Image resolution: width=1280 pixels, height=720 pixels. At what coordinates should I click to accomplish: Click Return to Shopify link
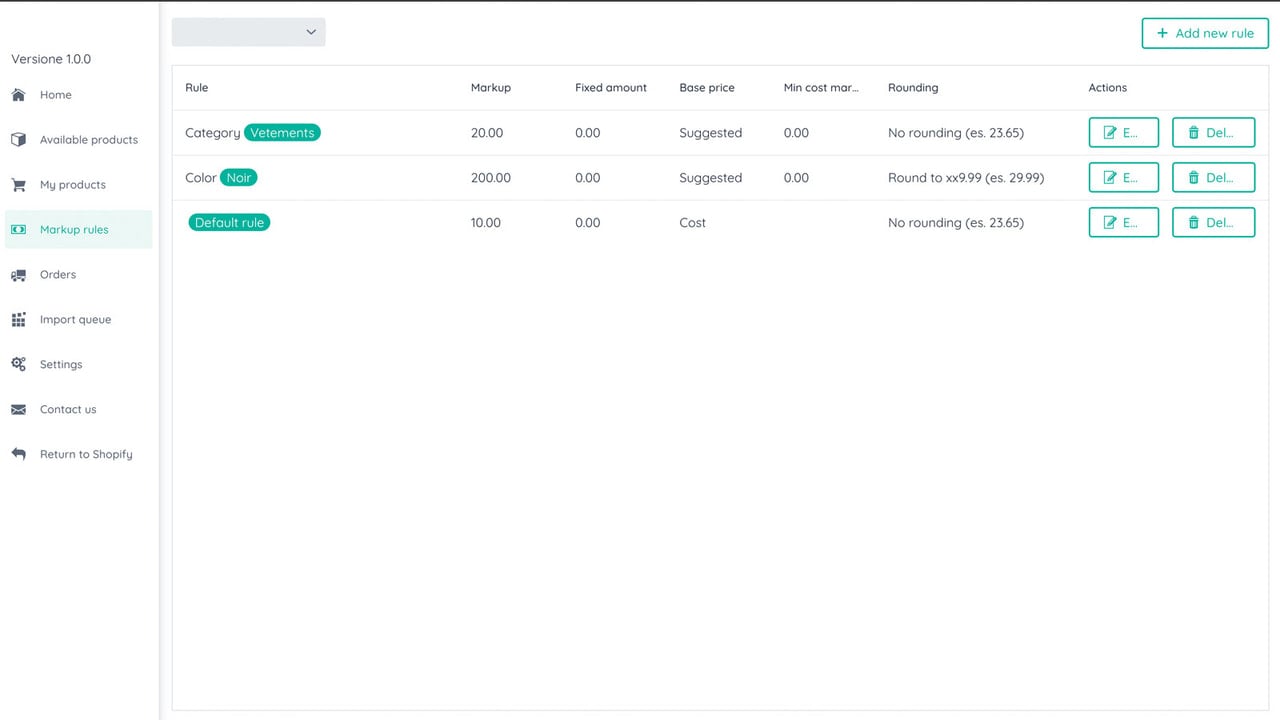(78, 454)
